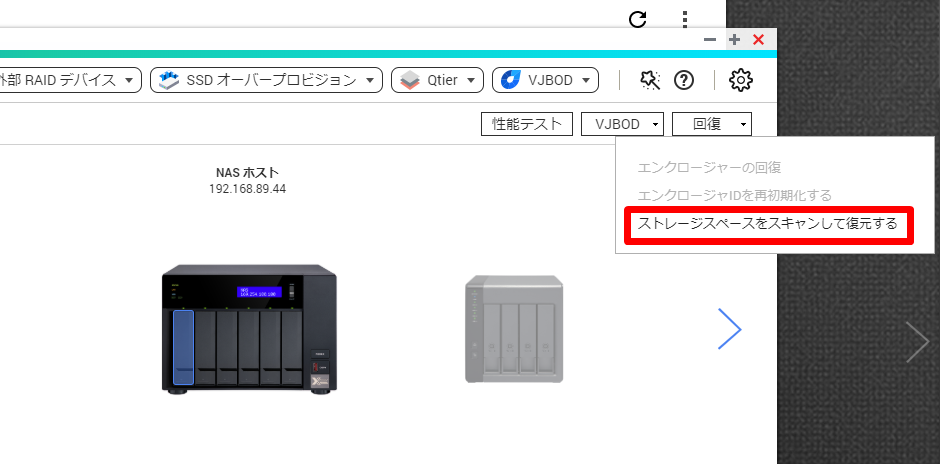Open help via the question mark icon

(x=684, y=80)
